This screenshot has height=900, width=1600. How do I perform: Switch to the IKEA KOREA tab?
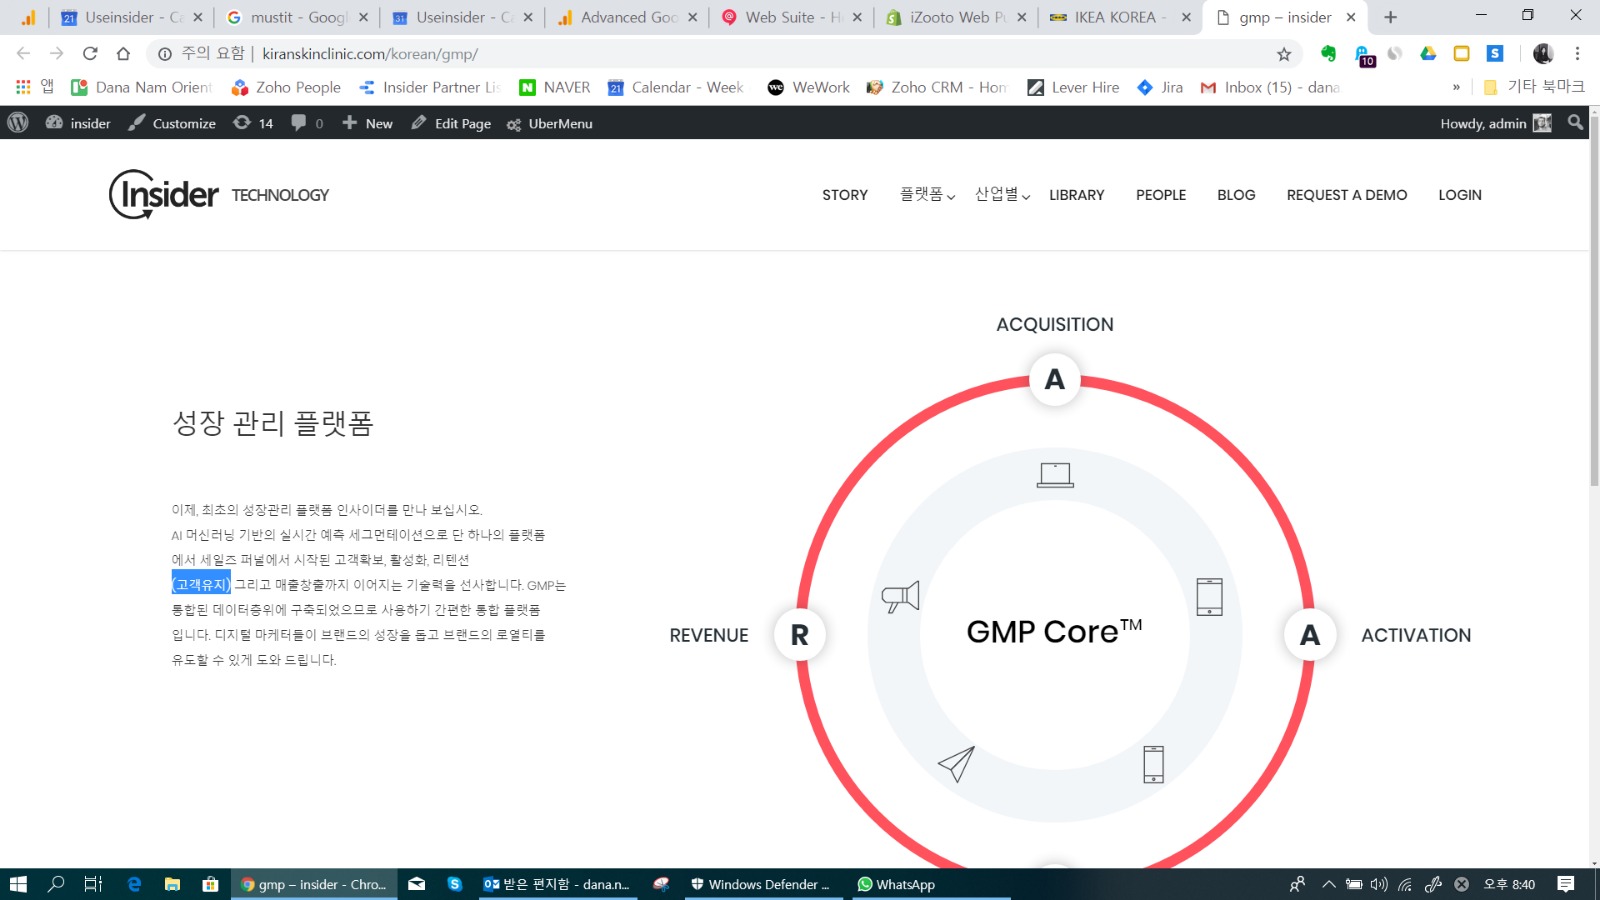1114,17
